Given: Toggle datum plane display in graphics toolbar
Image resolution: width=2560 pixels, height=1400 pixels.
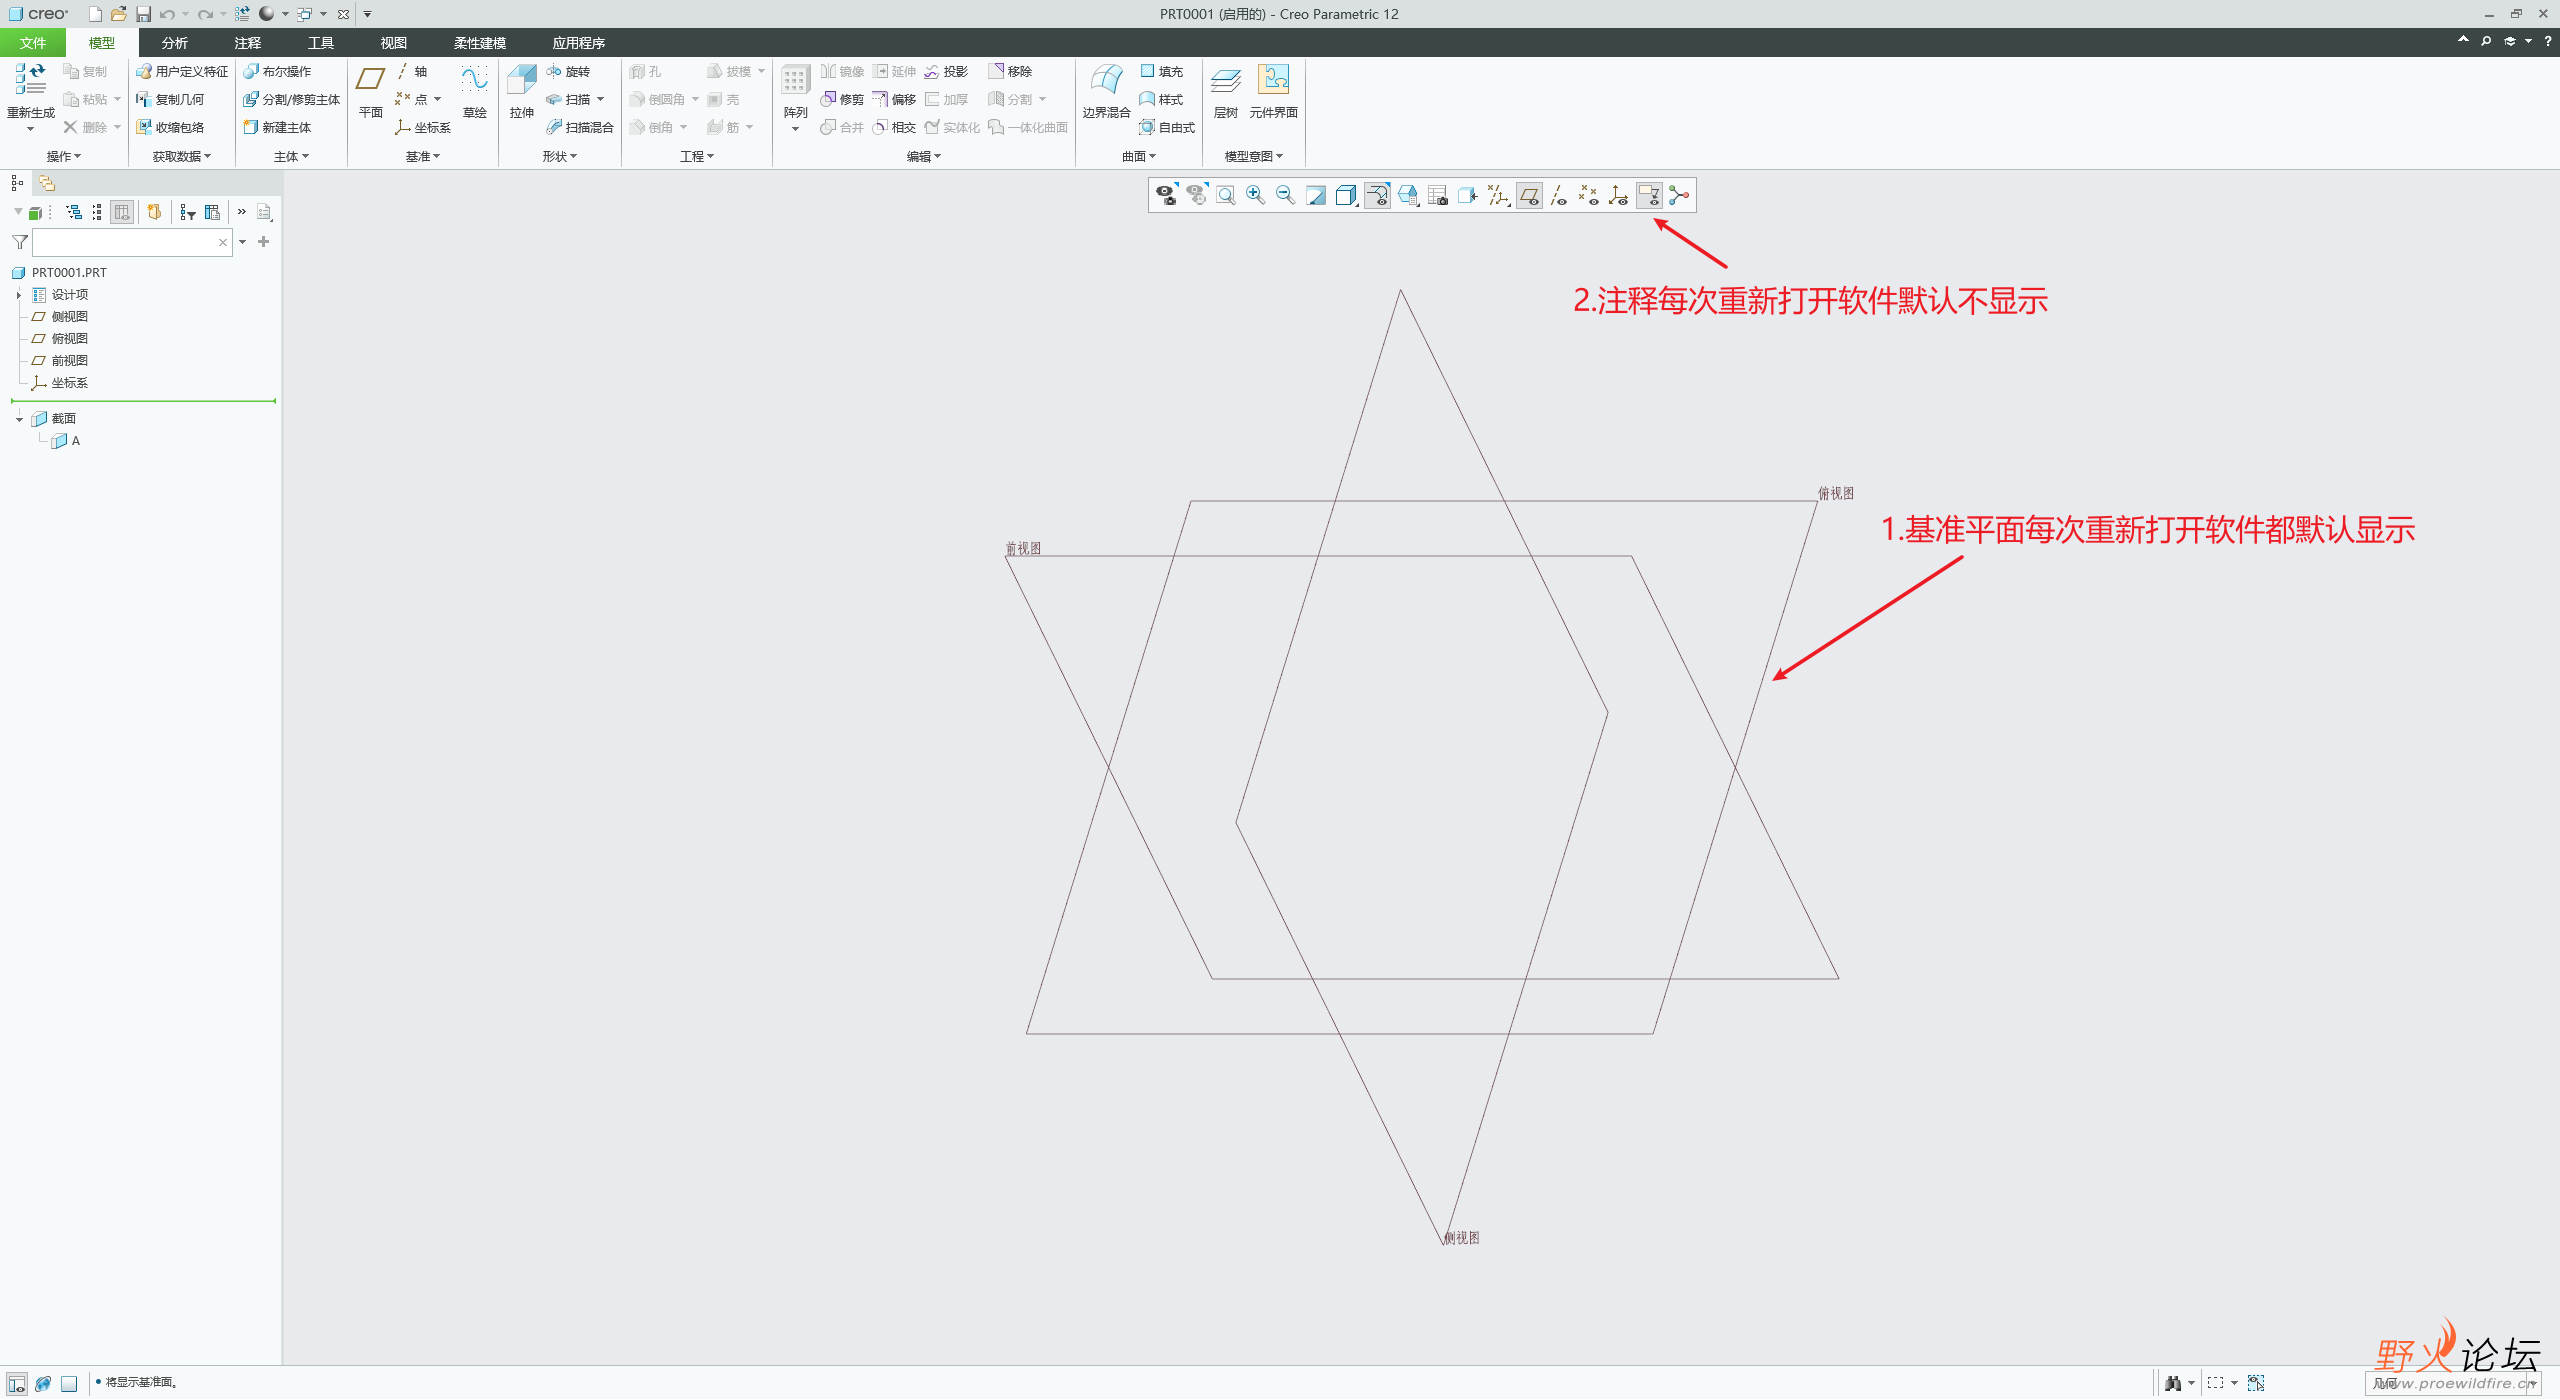Looking at the screenshot, I should (x=1529, y=196).
